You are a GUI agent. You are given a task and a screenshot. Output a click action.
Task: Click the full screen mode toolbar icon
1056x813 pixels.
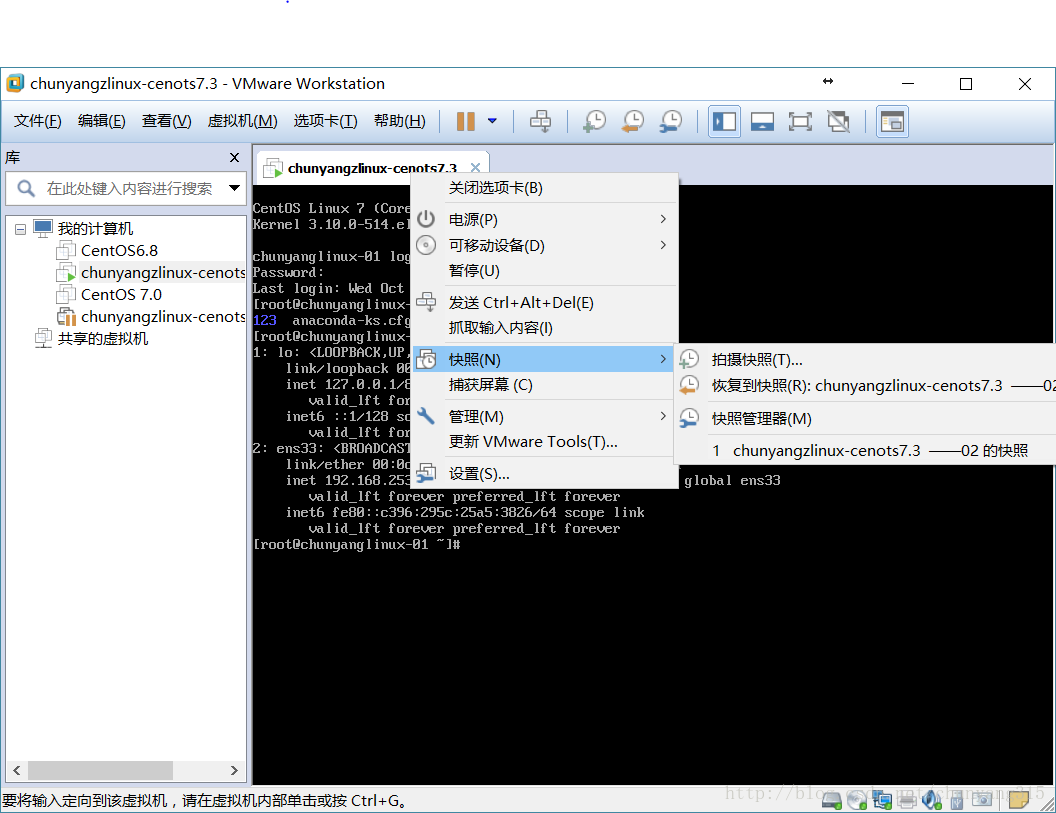(800, 122)
